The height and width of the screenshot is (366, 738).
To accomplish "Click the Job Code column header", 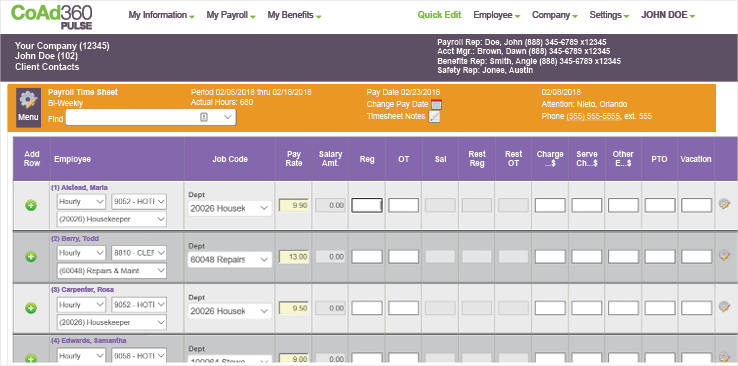I will (x=230, y=159).
